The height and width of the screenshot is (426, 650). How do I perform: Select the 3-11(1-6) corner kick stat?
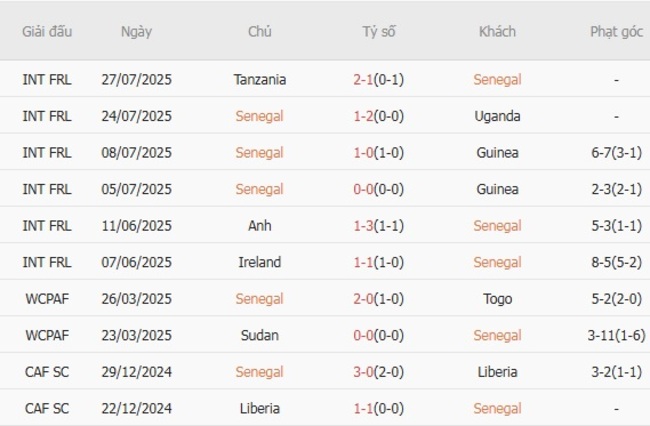(x=616, y=335)
